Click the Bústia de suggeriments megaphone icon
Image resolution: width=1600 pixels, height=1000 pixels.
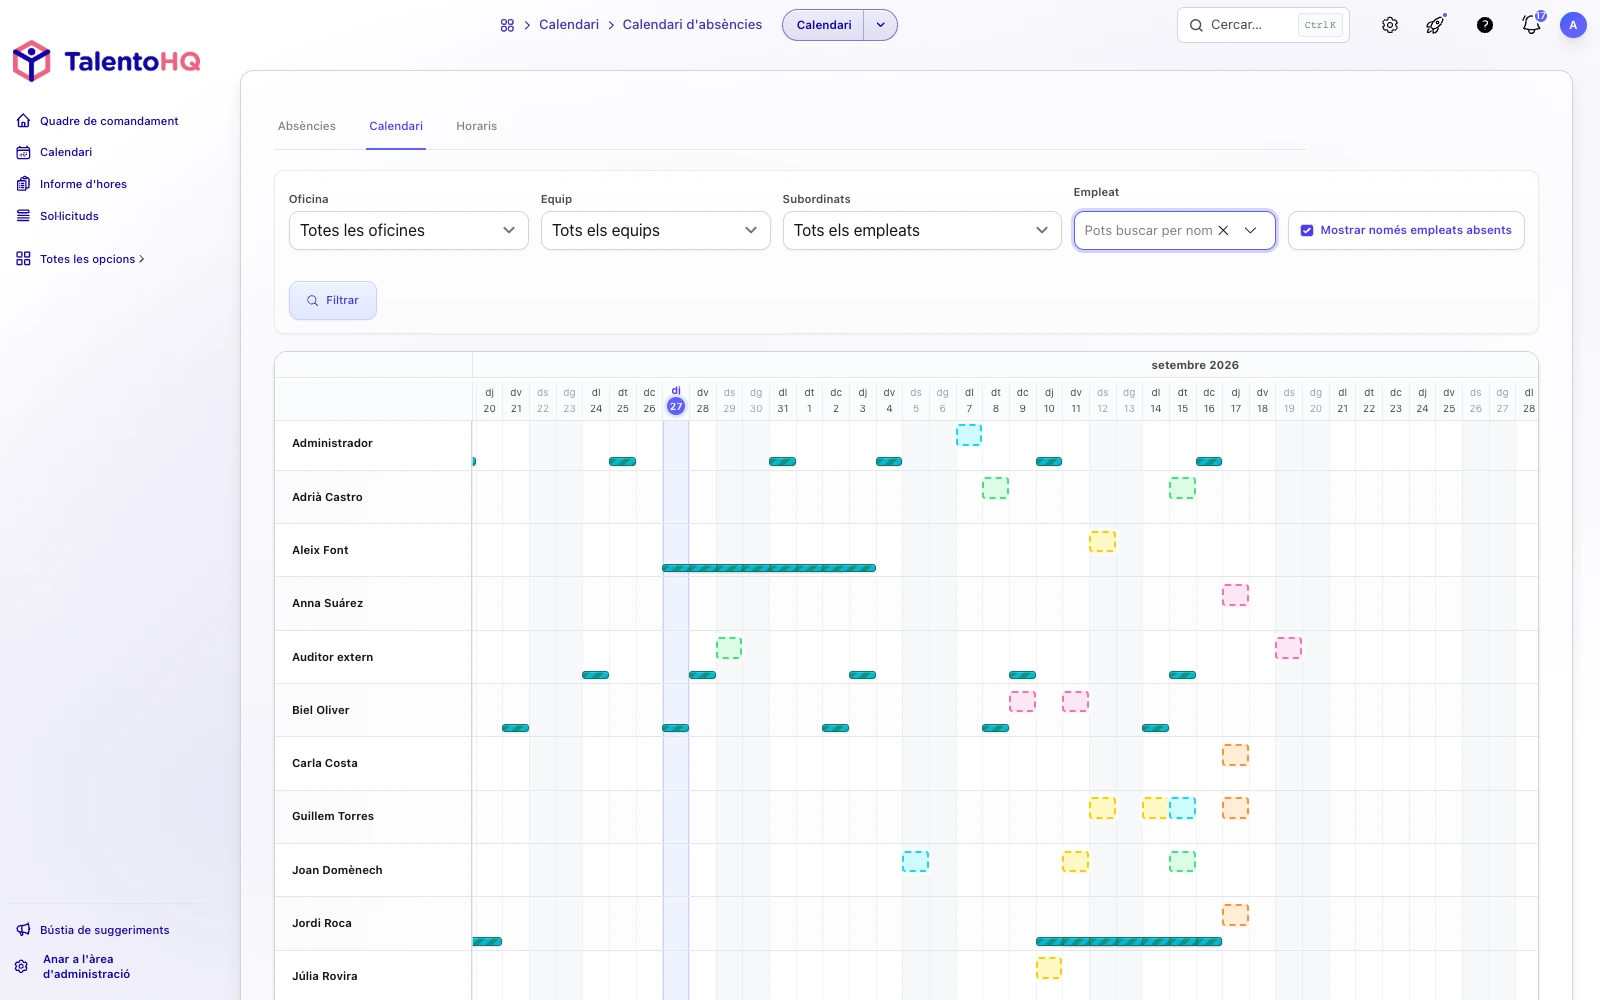pos(23,930)
